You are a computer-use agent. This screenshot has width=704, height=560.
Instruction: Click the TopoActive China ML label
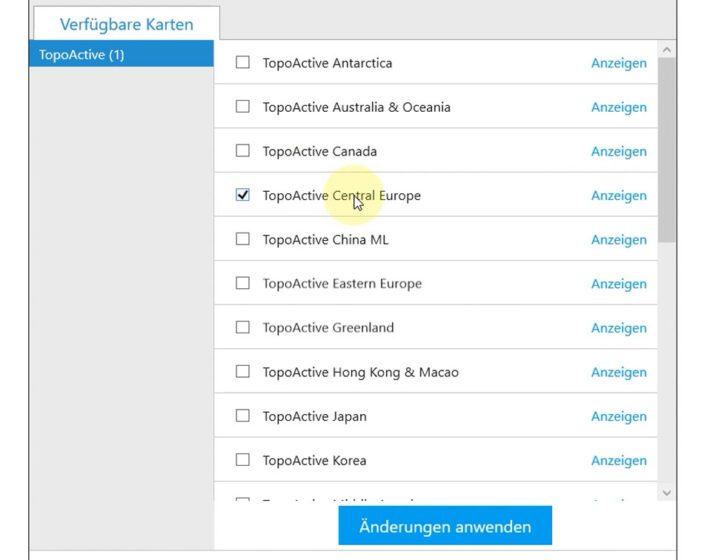(x=326, y=239)
